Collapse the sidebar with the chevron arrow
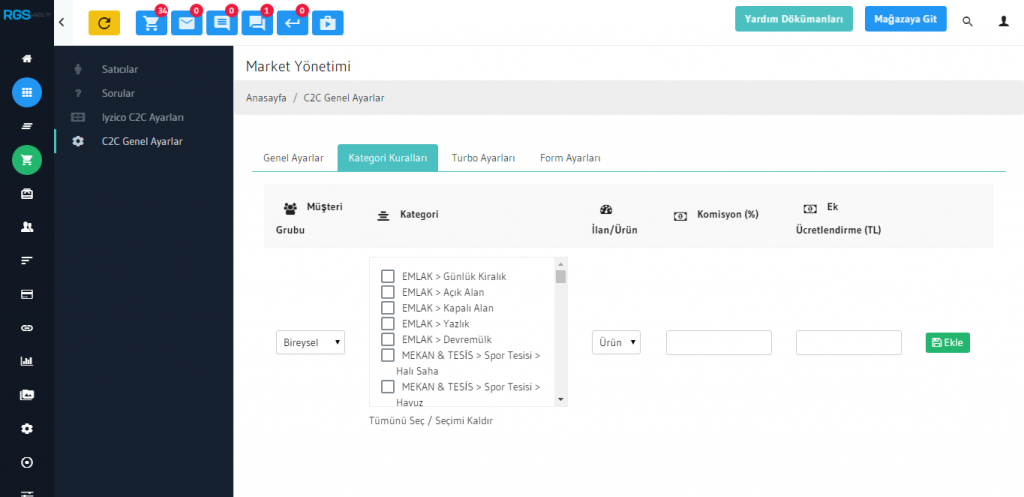1024x497 pixels. (63, 21)
